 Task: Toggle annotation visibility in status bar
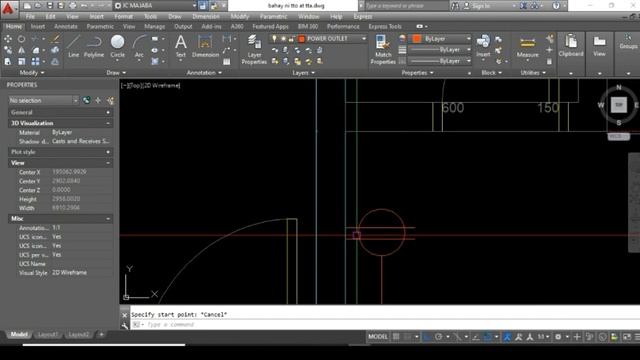pyautogui.click(x=507, y=337)
